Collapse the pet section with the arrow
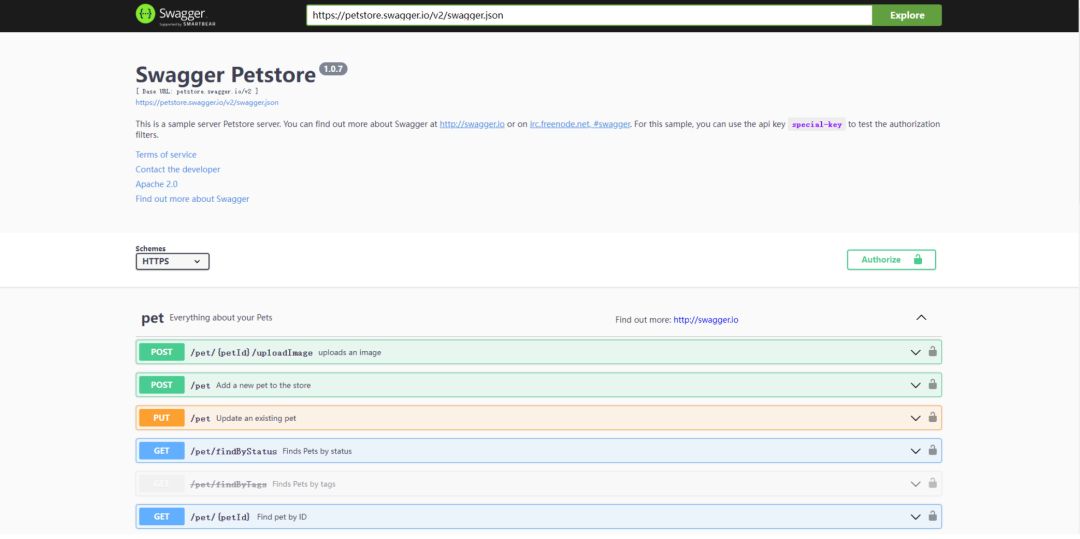 [922, 318]
